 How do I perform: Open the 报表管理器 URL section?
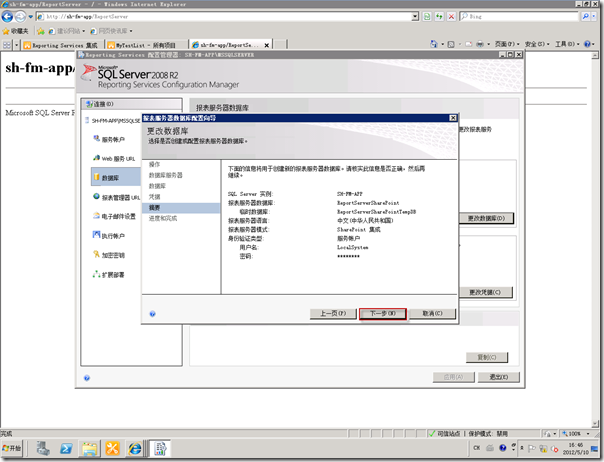pyautogui.click(x=116, y=197)
